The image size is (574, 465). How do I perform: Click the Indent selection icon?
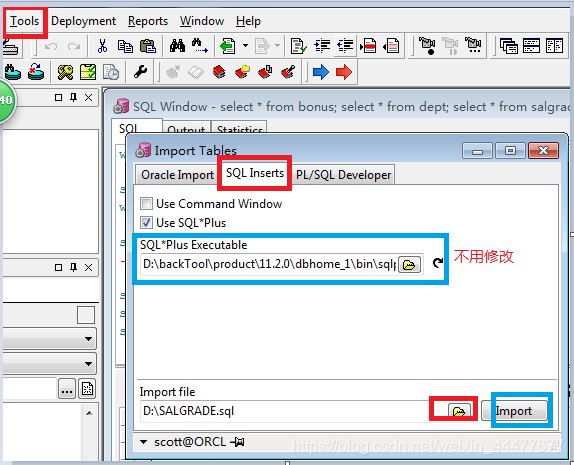pos(322,46)
